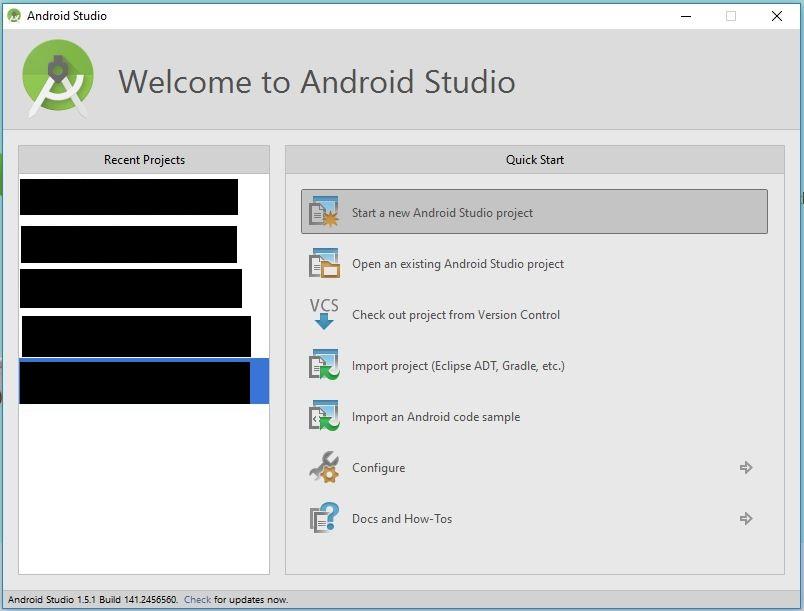Expand the Configure submenu arrow
The width and height of the screenshot is (804, 611).
coord(745,468)
